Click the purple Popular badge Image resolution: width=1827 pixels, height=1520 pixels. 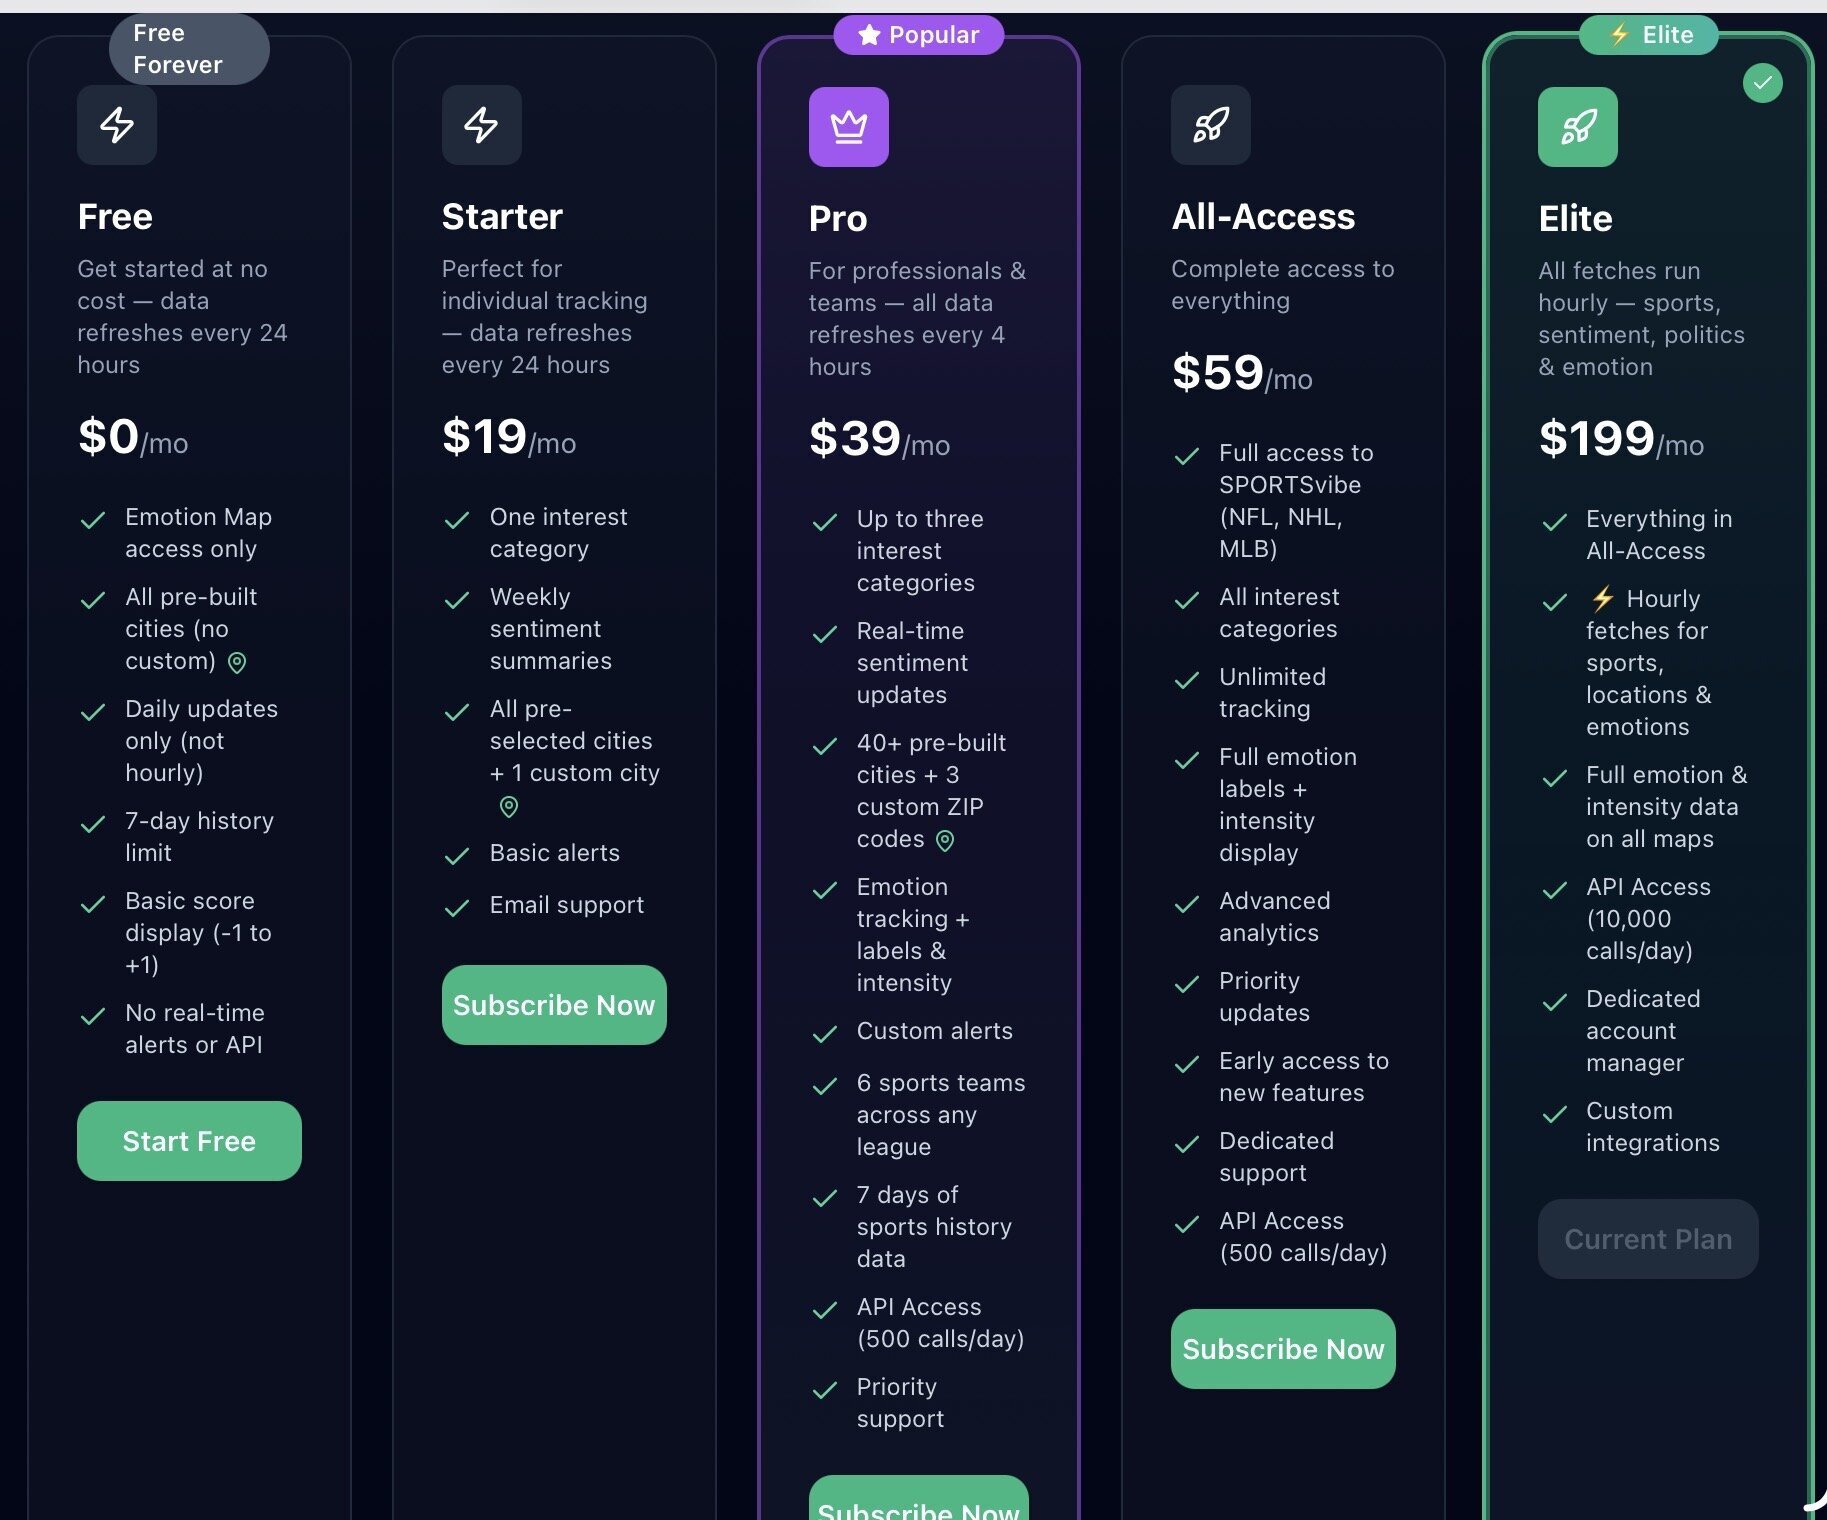pyautogui.click(x=918, y=35)
